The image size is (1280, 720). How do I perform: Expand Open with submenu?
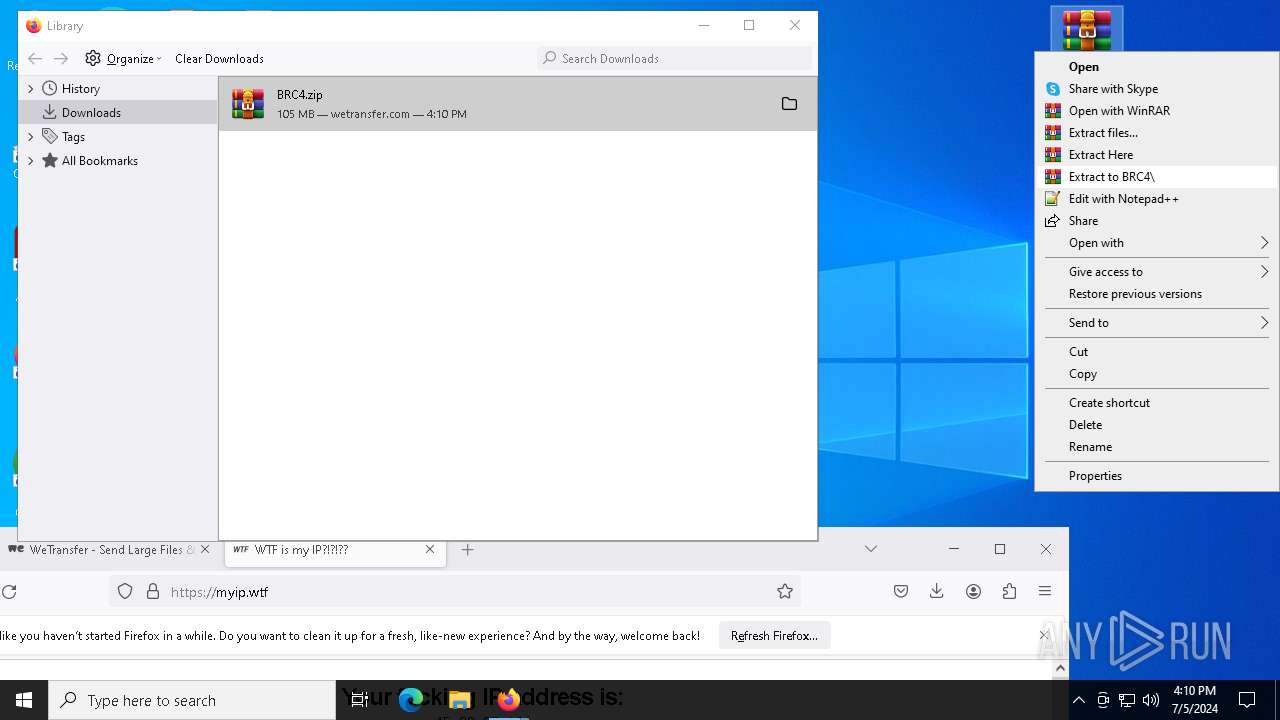tap(1156, 243)
